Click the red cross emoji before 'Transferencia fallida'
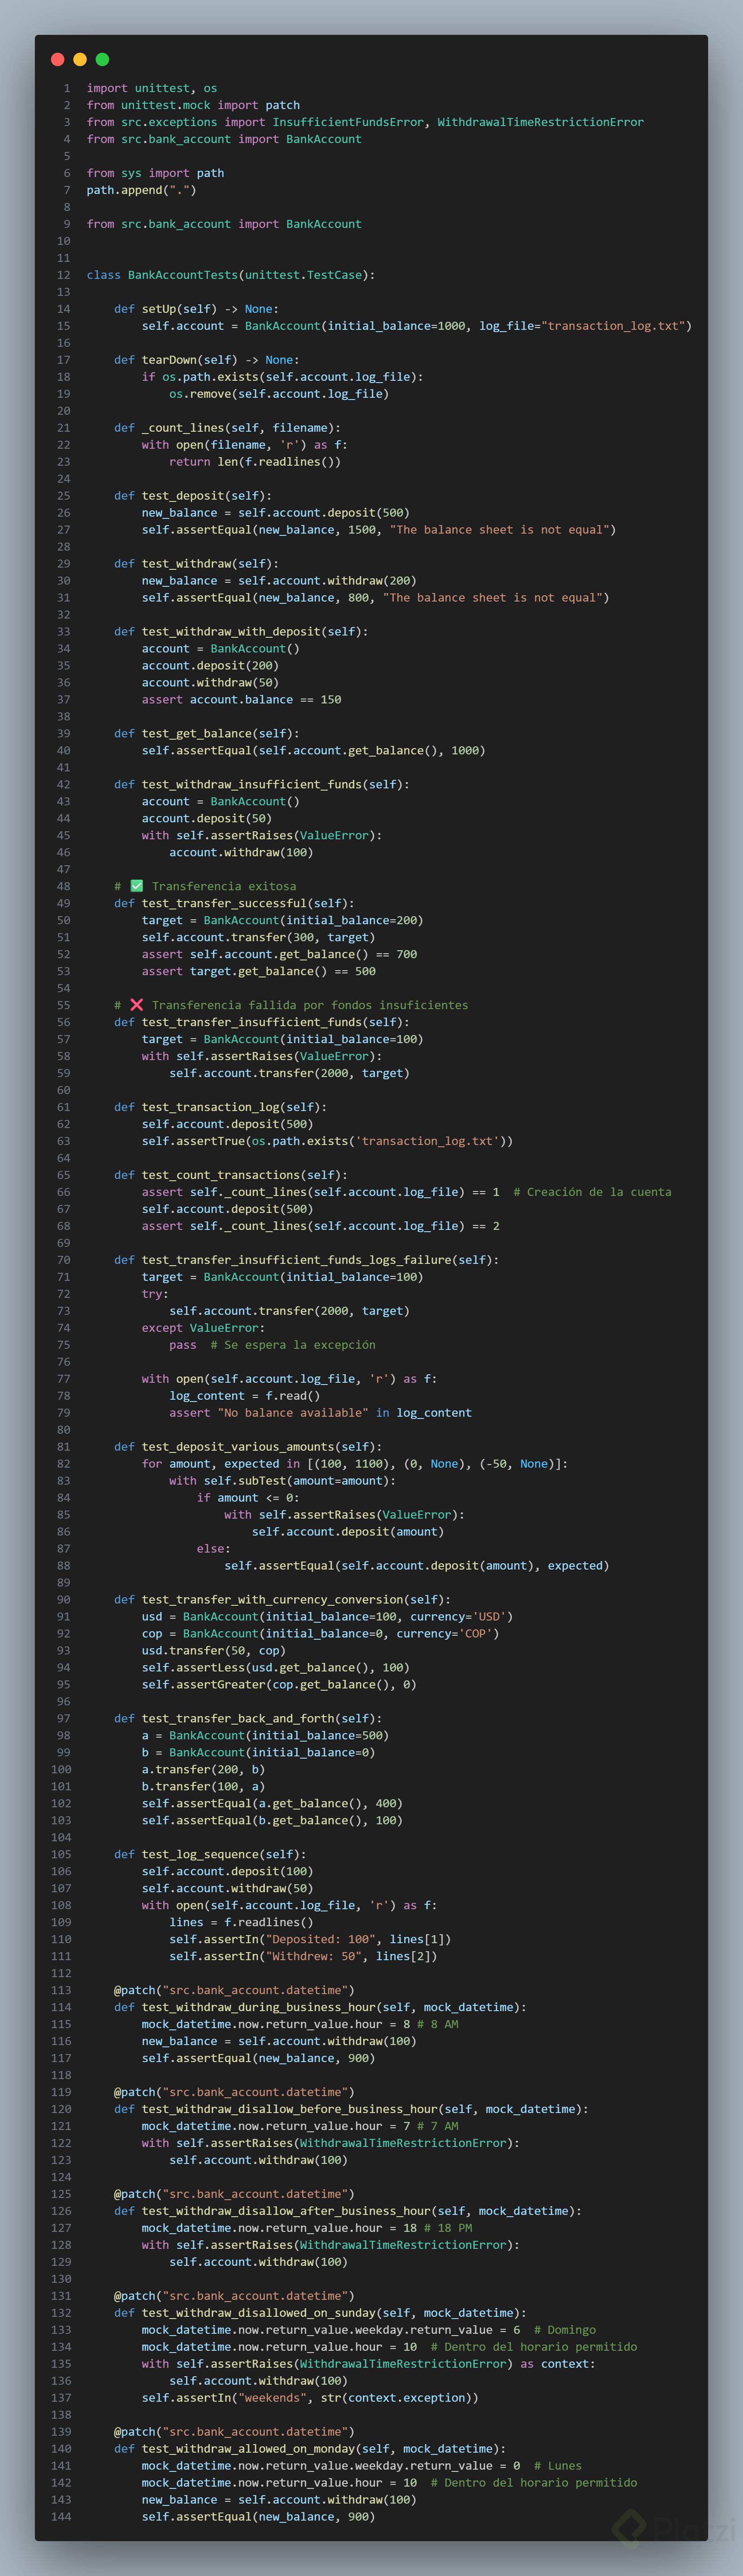The image size is (743, 2576). click(137, 1005)
